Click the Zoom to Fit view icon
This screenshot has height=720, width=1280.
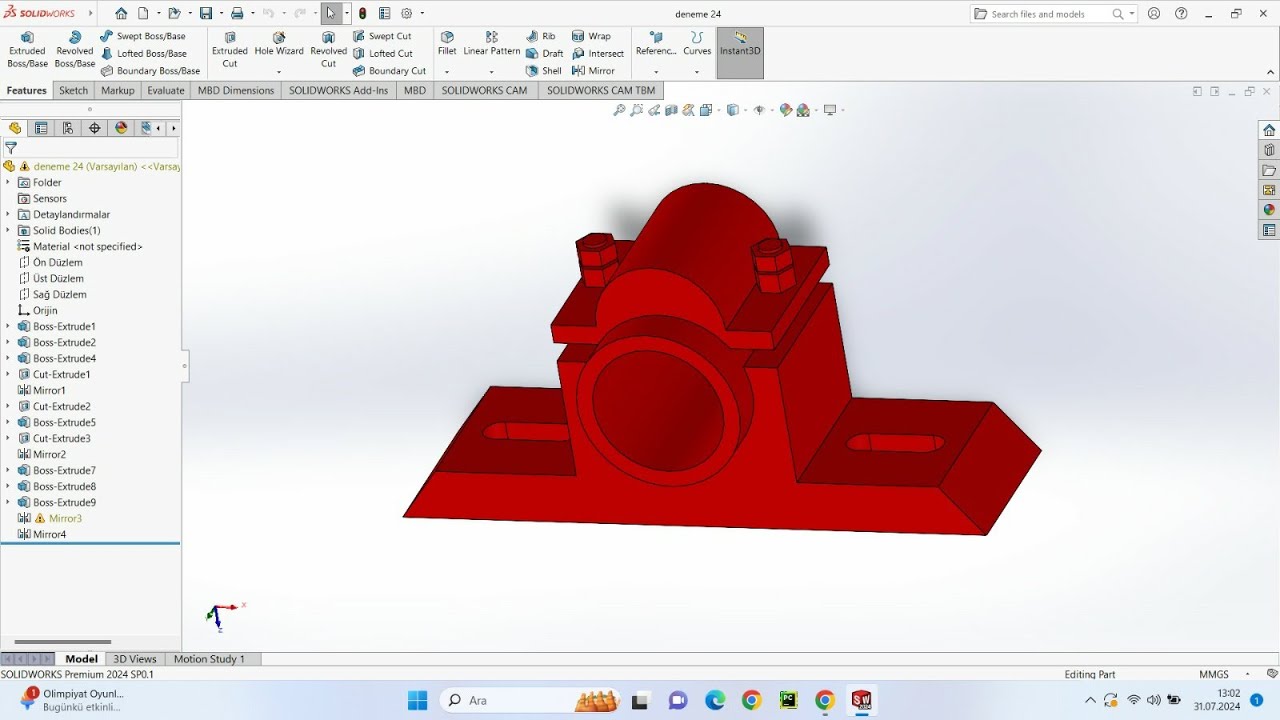[x=619, y=110]
